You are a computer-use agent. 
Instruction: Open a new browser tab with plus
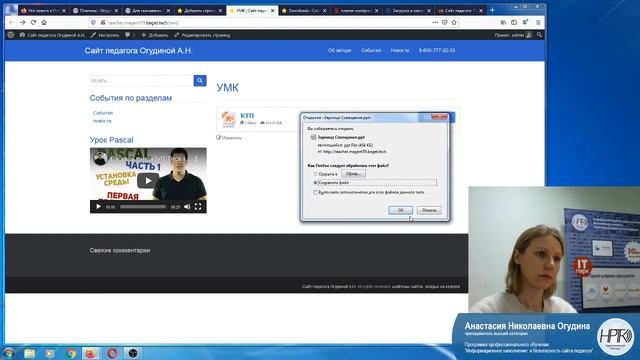click(492, 10)
